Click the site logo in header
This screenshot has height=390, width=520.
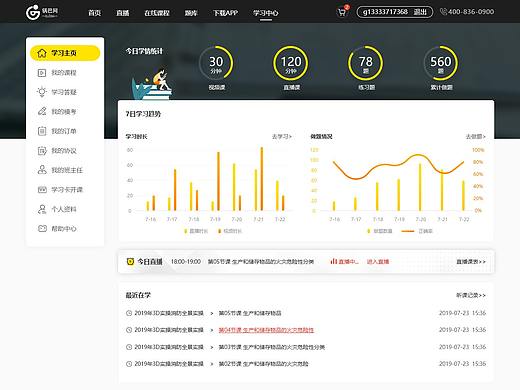pos(42,12)
